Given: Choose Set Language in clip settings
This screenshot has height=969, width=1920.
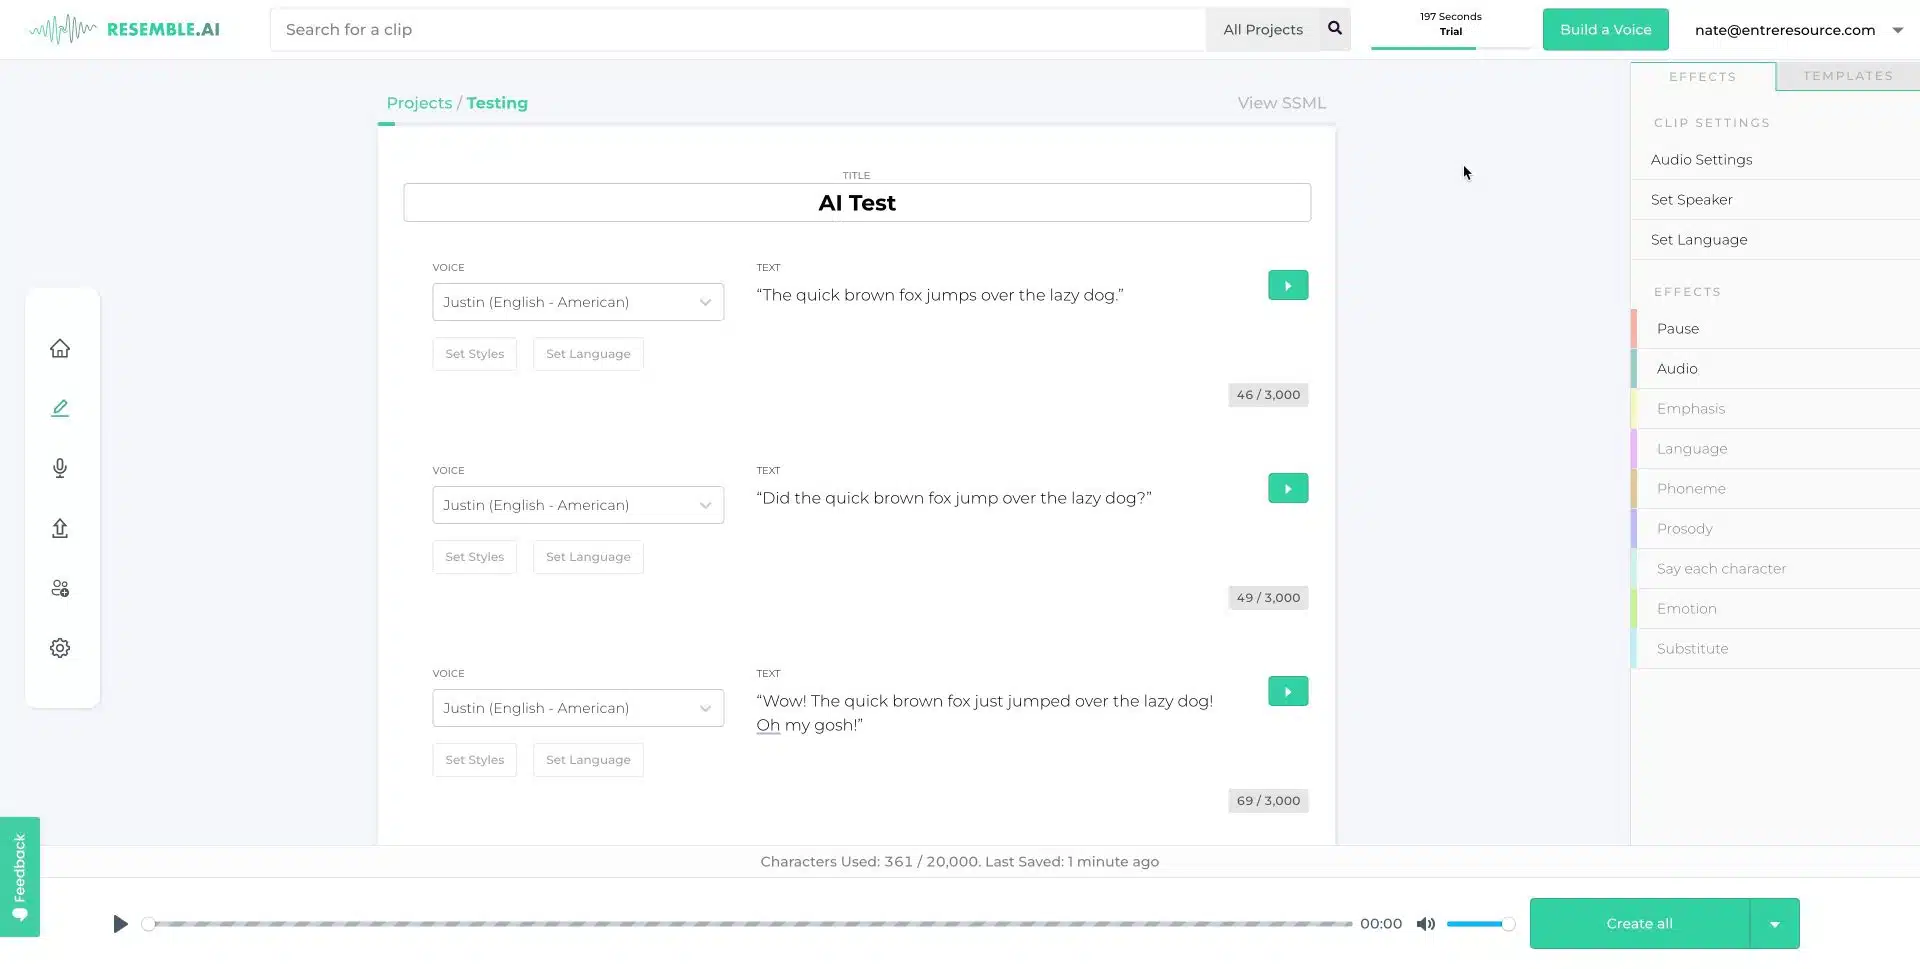Looking at the screenshot, I should (x=1775, y=240).
